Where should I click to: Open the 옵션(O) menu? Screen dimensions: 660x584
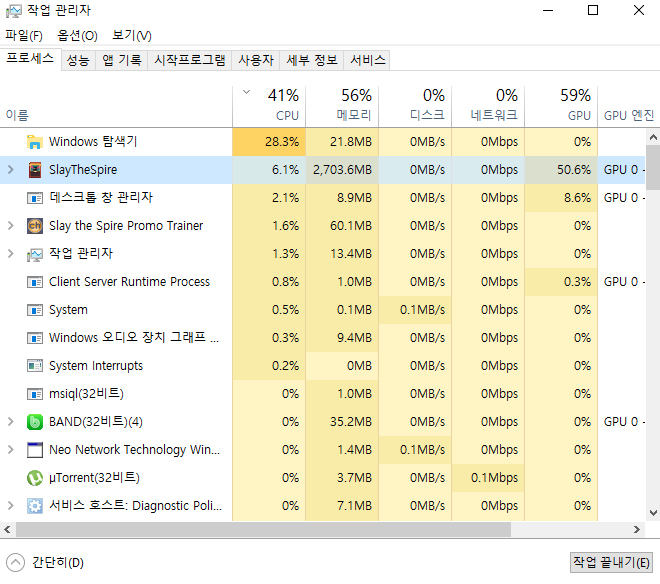(x=77, y=35)
